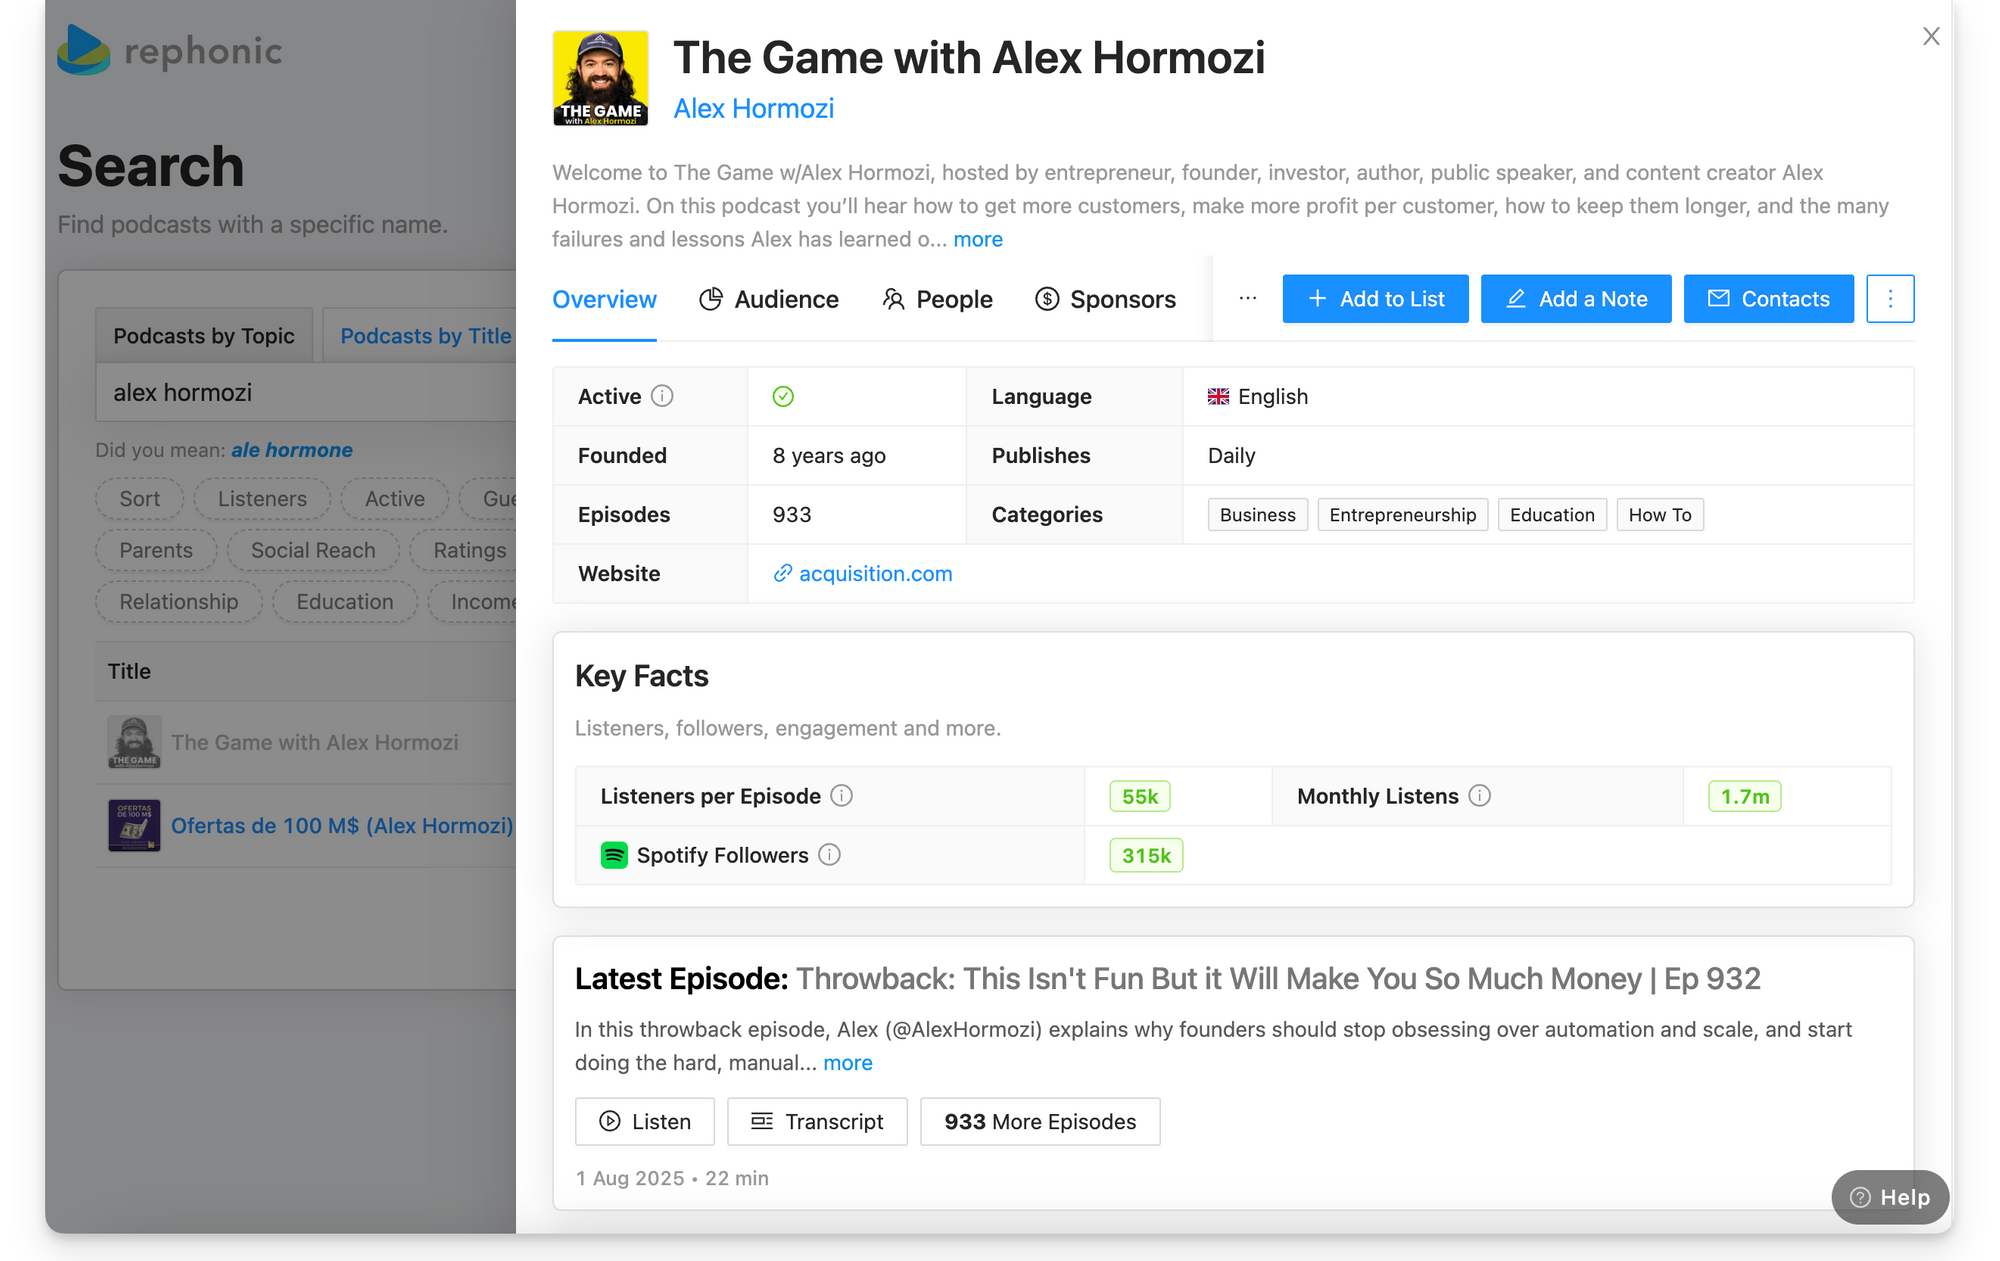Click the Spotify Followers info icon
The height and width of the screenshot is (1261, 2000).
pyautogui.click(x=829, y=855)
